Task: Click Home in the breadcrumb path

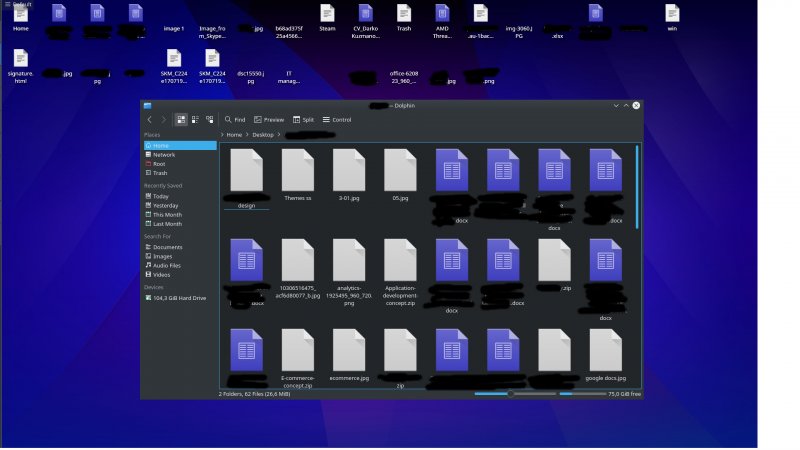Action: pyautogui.click(x=234, y=135)
